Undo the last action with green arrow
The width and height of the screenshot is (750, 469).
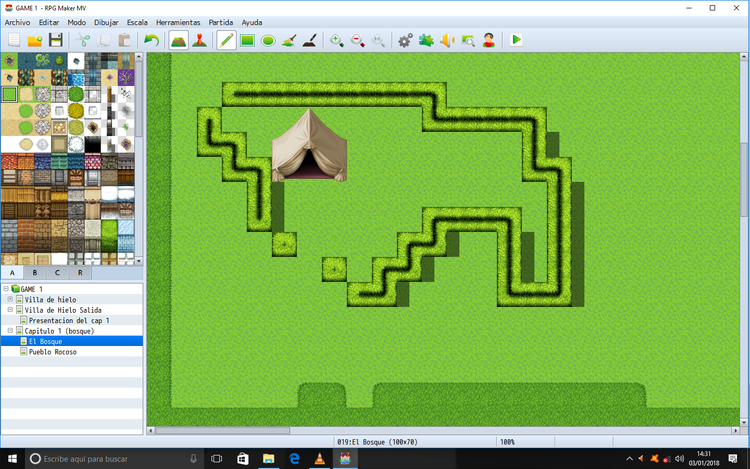tap(151, 40)
